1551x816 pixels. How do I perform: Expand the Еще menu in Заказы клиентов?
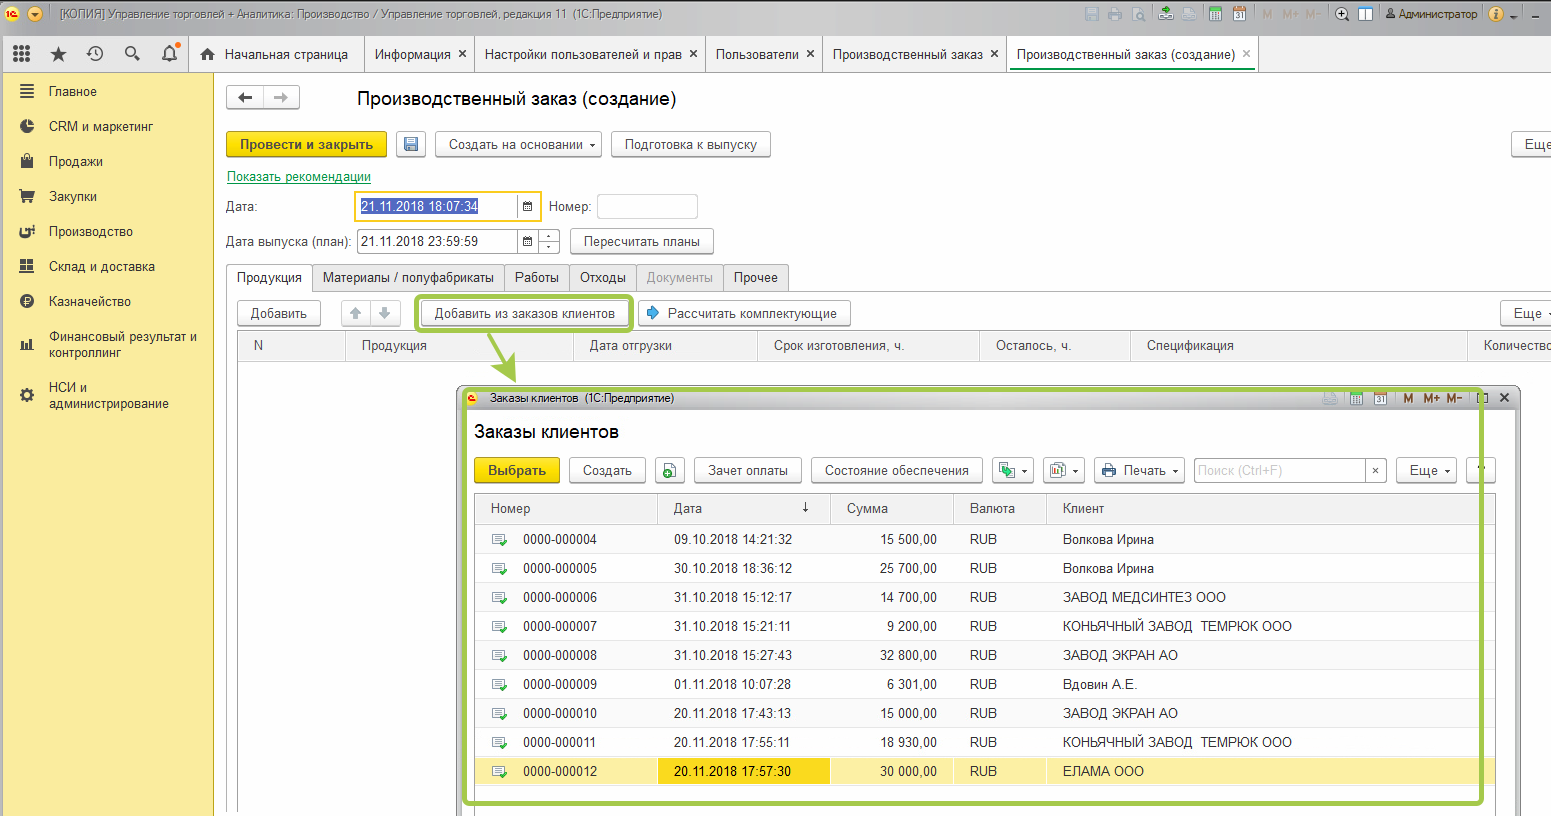pos(1425,471)
